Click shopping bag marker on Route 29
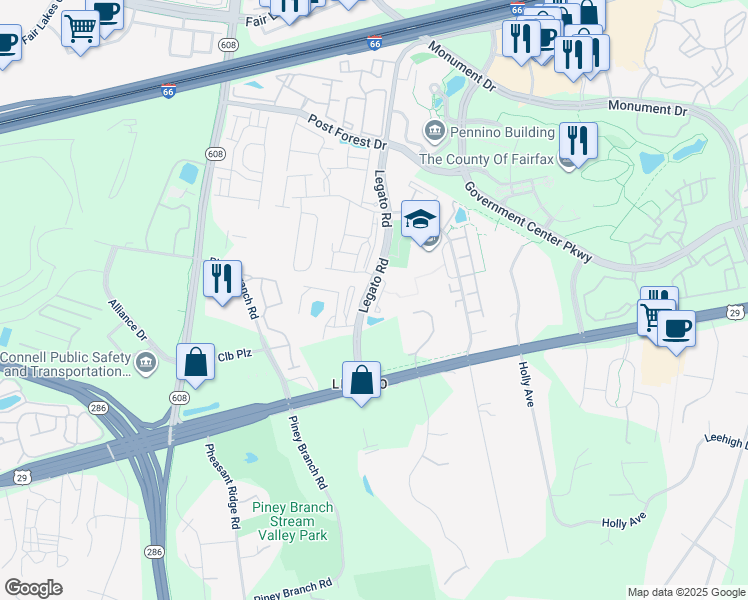 [362, 382]
